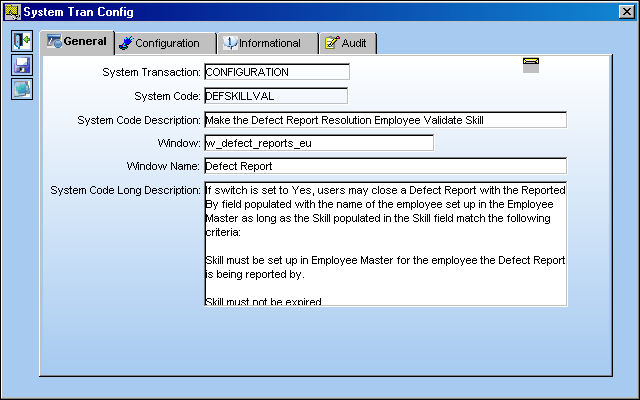Click the System Code field DEFSKILLVAL

tap(276, 96)
